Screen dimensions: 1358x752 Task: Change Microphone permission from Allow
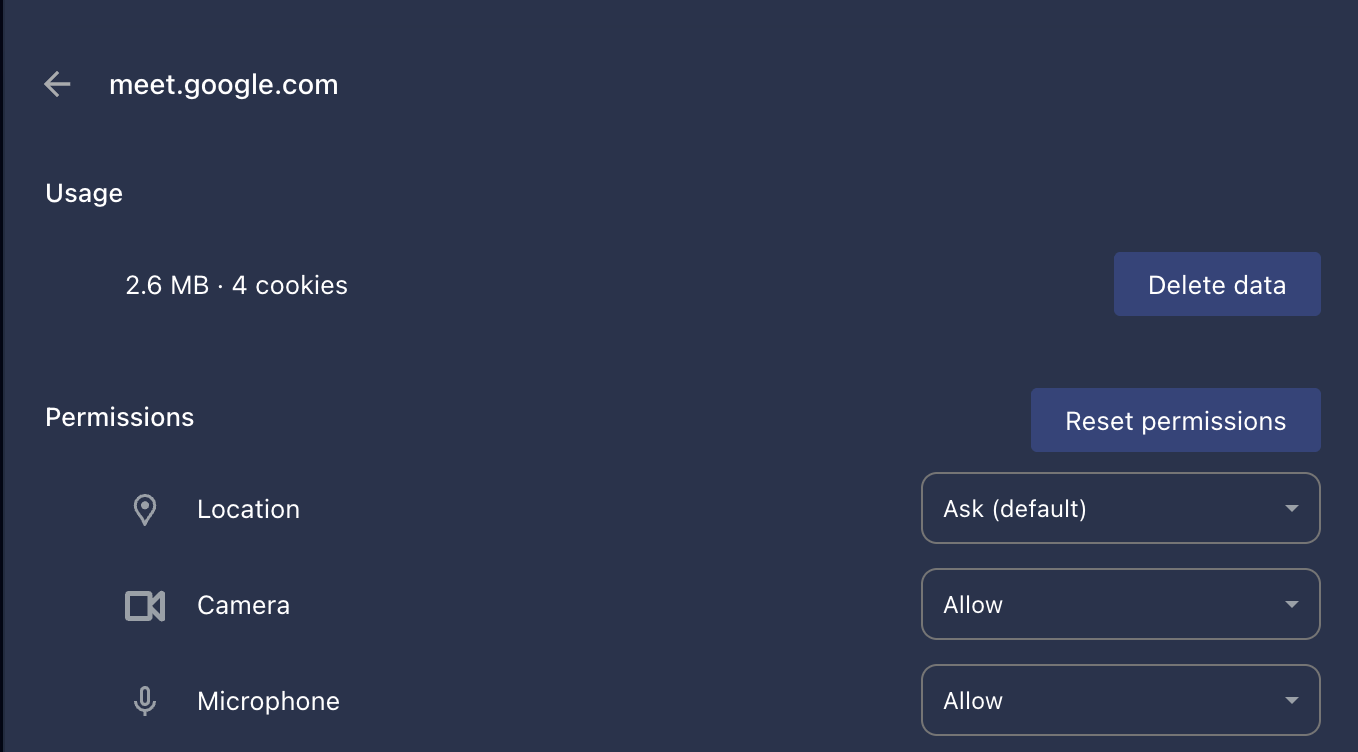1120,701
